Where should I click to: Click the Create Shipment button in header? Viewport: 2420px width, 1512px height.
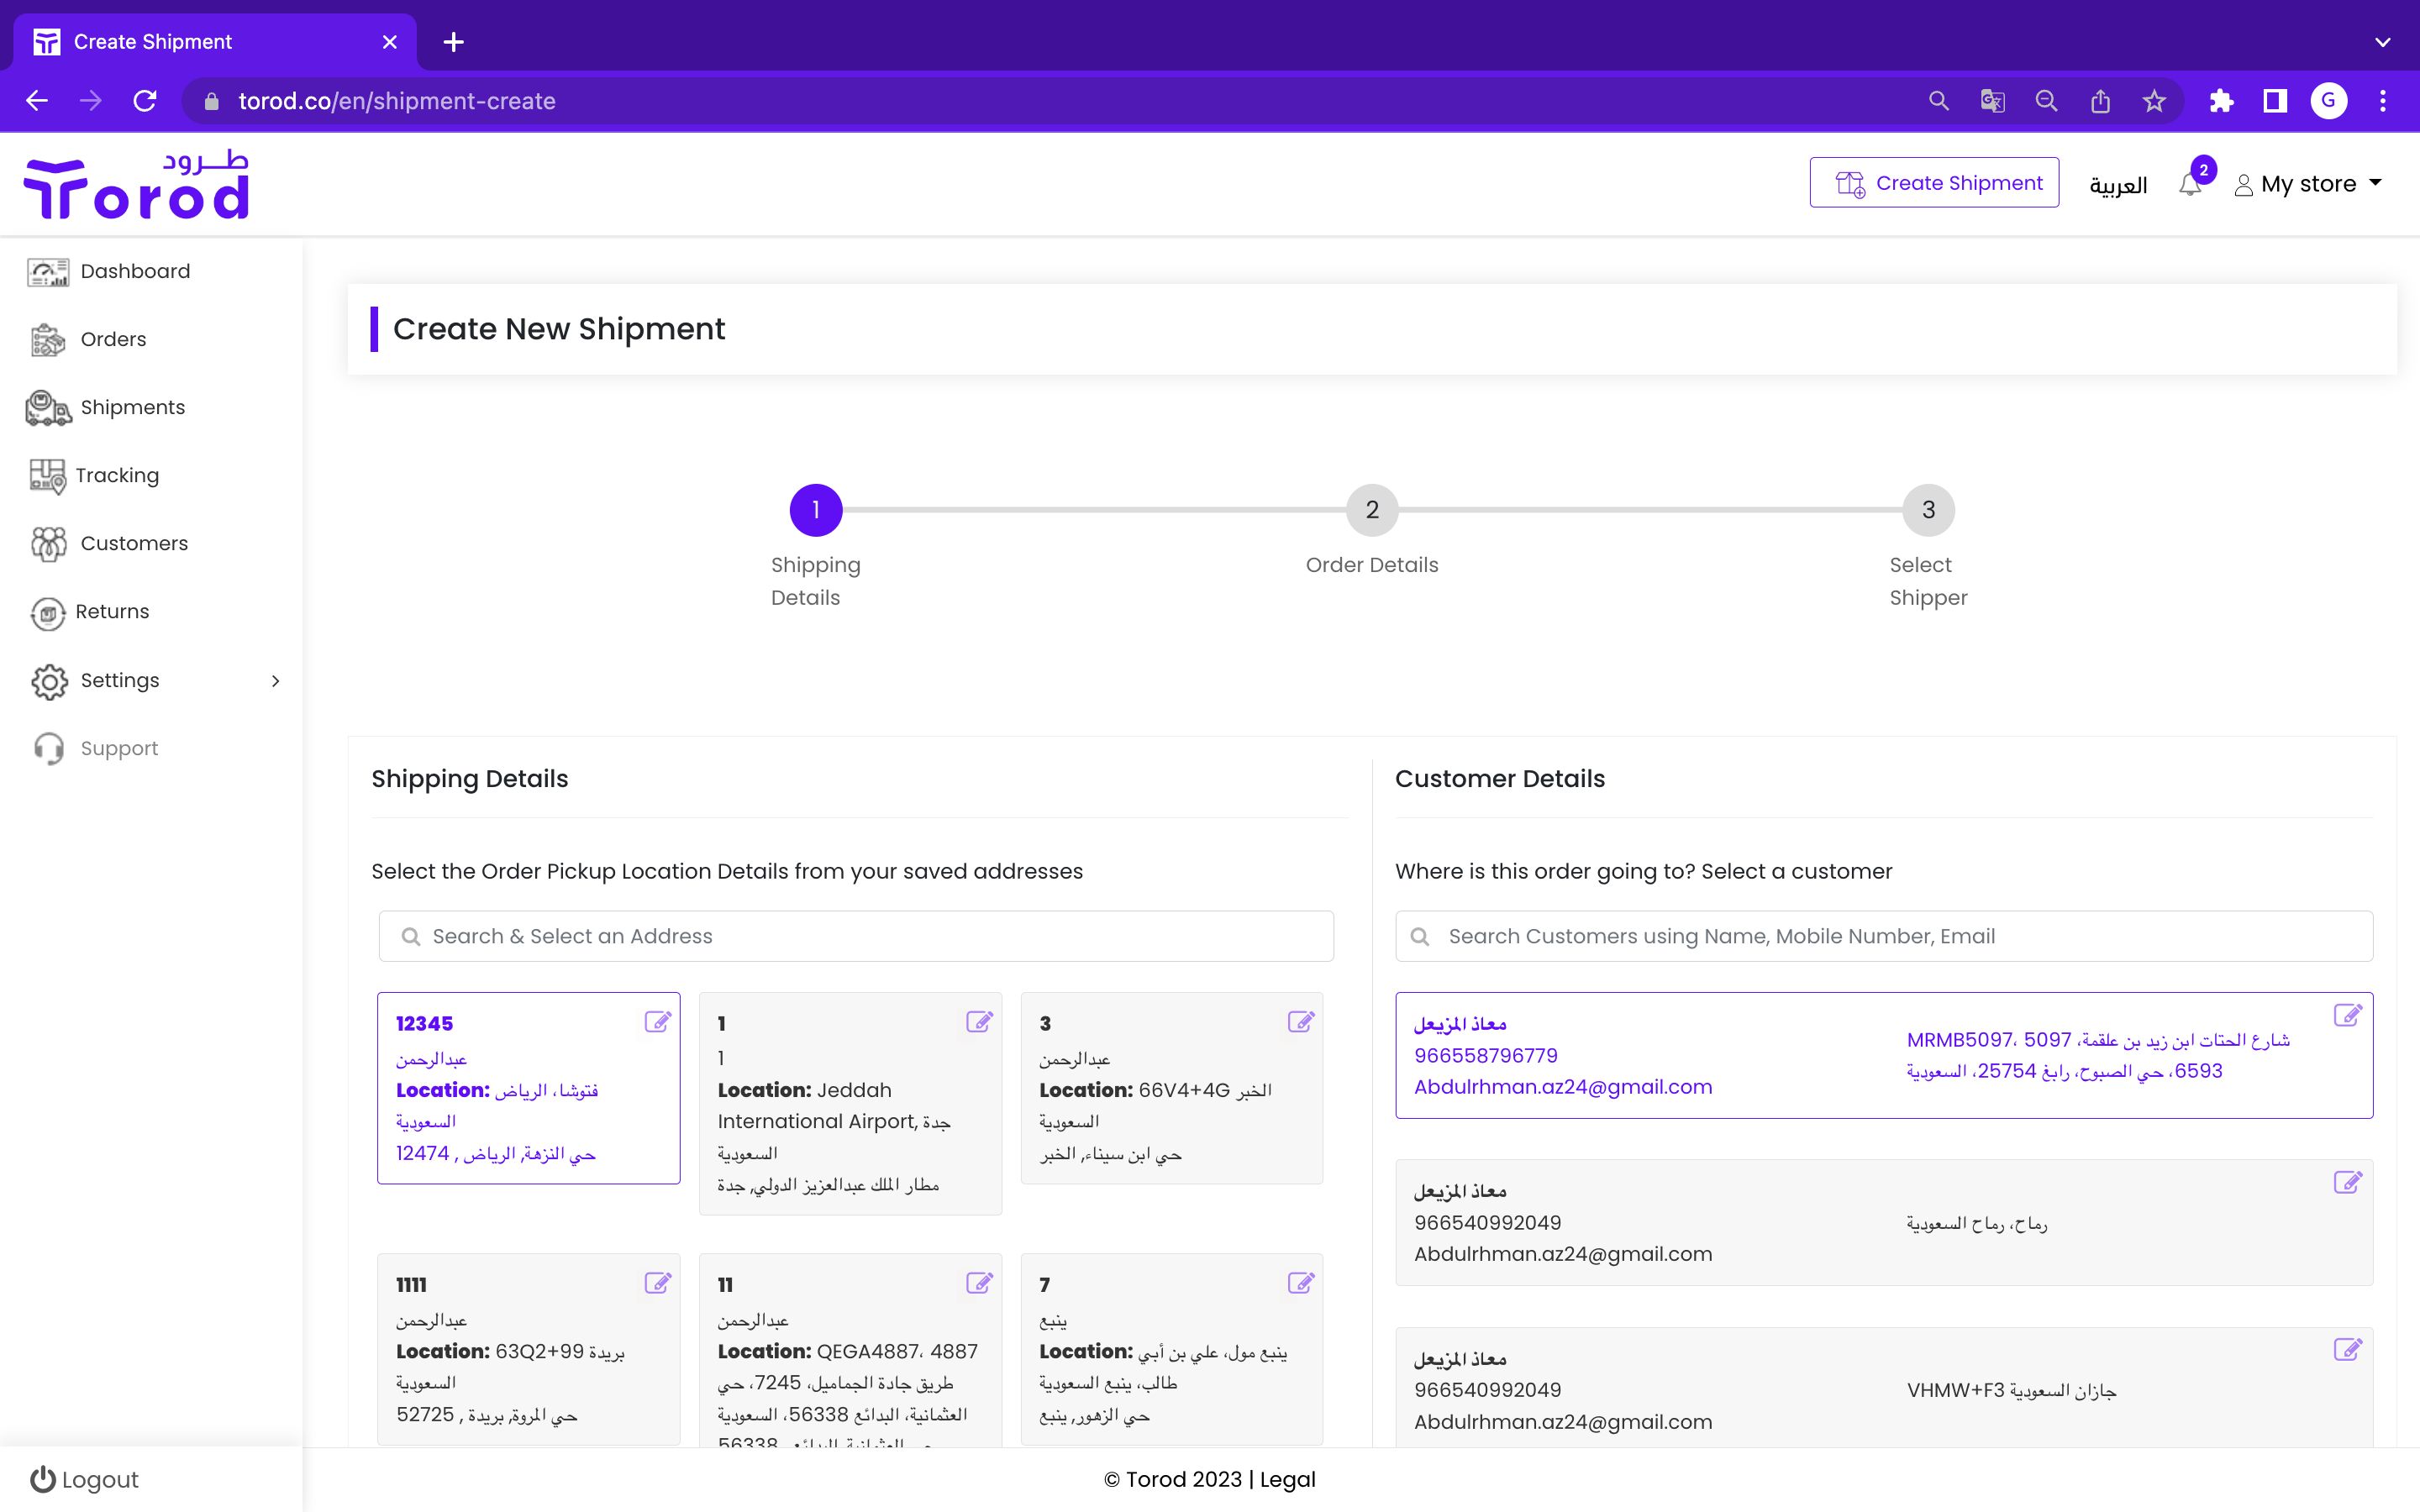tap(1934, 183)
